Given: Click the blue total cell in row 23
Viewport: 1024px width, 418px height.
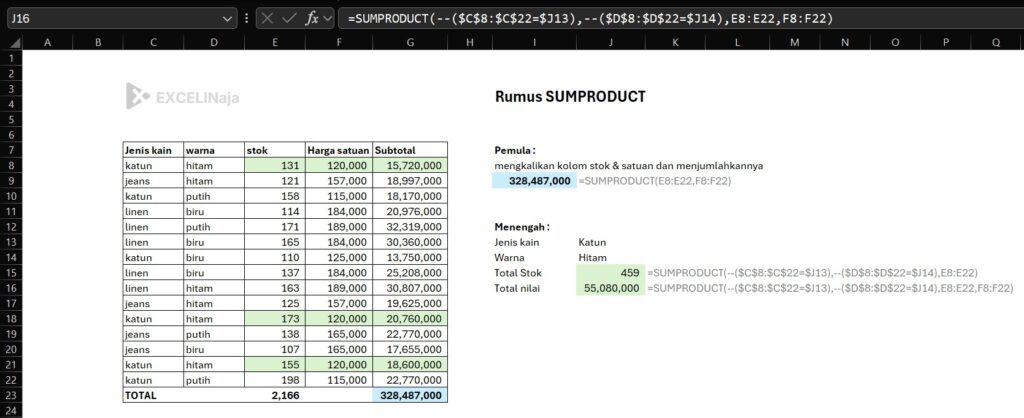Looking at the screenshot, I should [409, 395].
